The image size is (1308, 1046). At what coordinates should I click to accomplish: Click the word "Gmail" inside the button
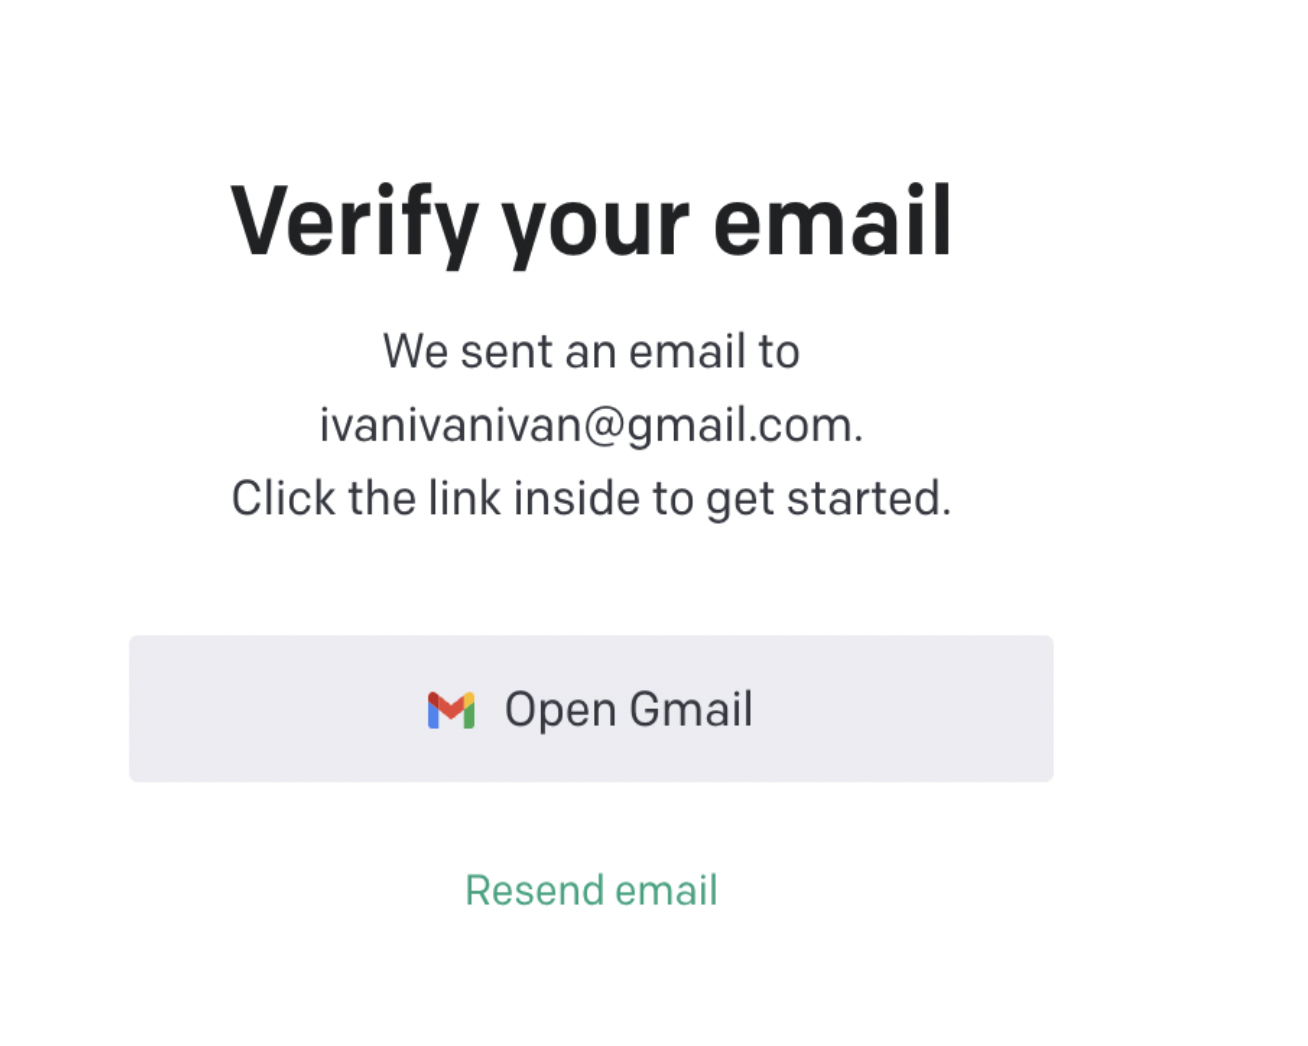tap(691, 708)
